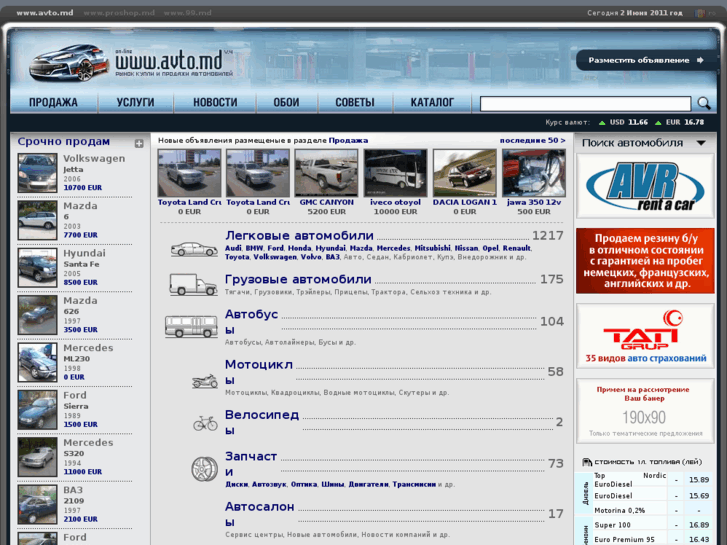727x545 pixels.
Task: Open the GMC CANYON listing thumbnail
Action: coord(326,173)
